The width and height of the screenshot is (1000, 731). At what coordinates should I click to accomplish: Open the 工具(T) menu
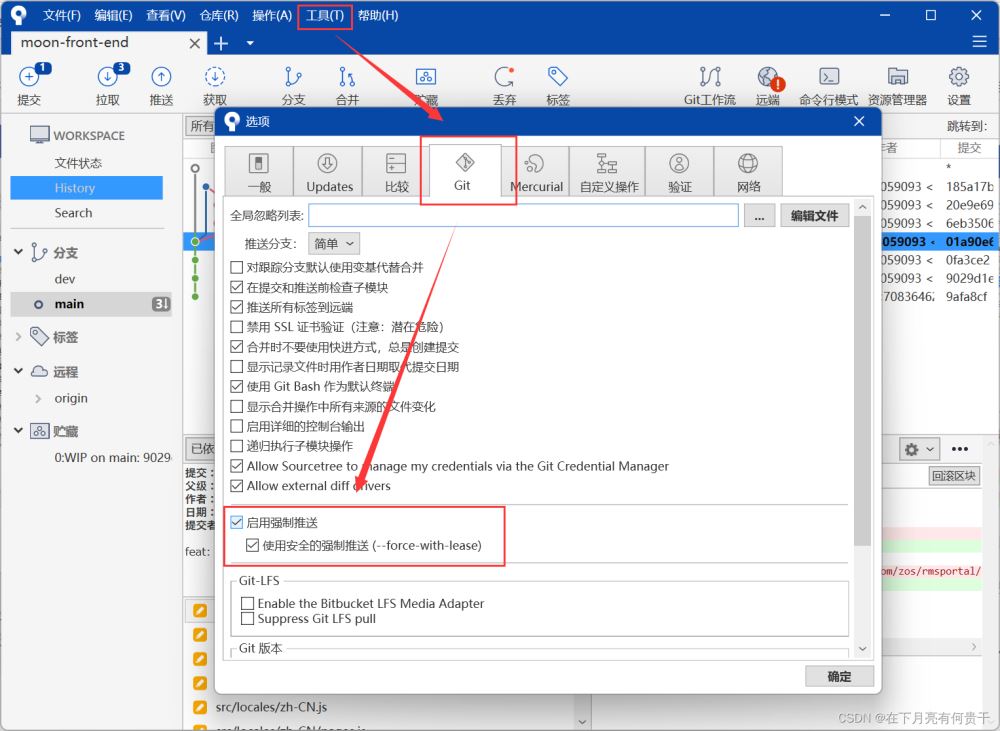[325, 15]
